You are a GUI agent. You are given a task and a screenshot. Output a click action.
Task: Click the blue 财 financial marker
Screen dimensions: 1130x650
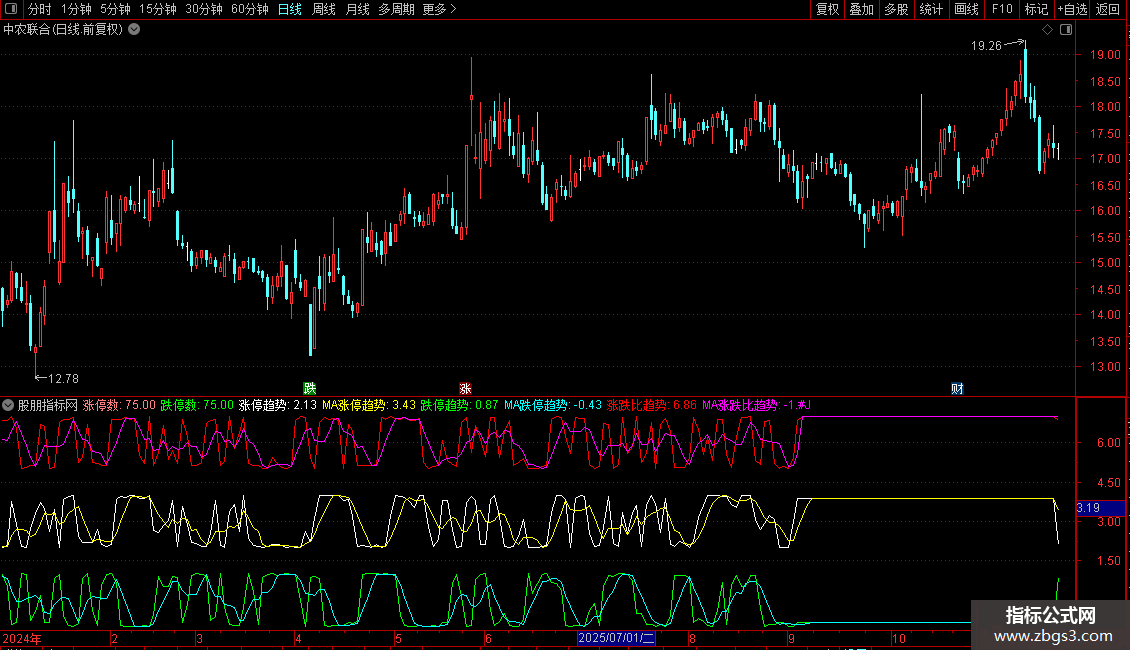(x=957, y=388)
